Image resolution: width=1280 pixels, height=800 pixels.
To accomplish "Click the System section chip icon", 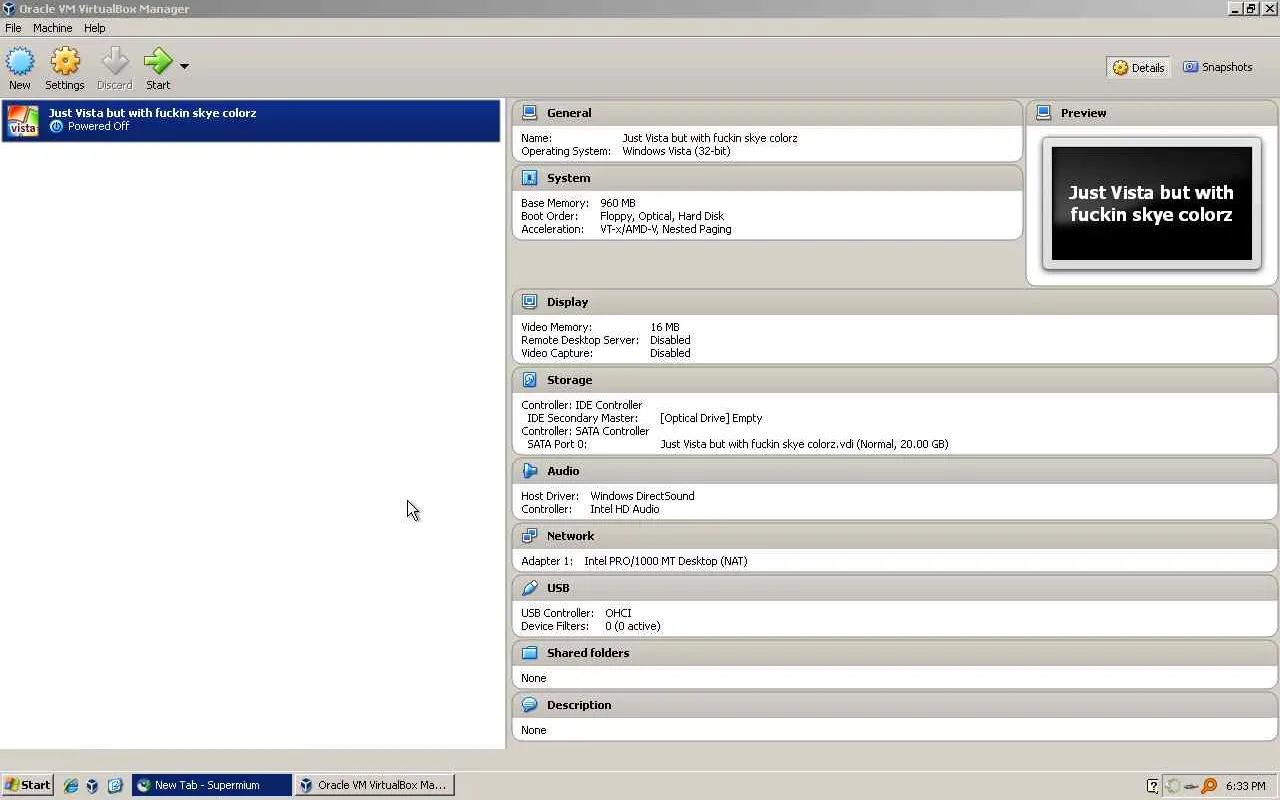I will point(530,178).
